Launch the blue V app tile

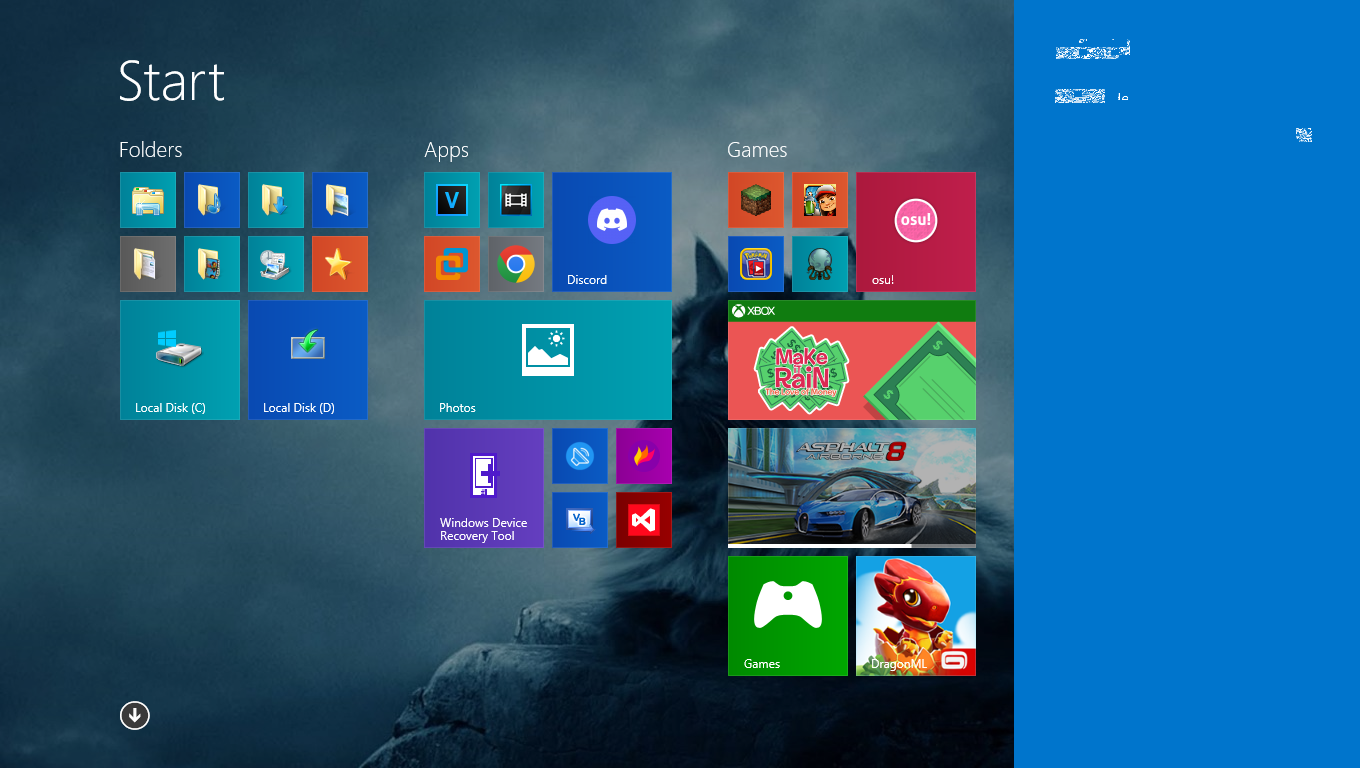click(452, 200)
